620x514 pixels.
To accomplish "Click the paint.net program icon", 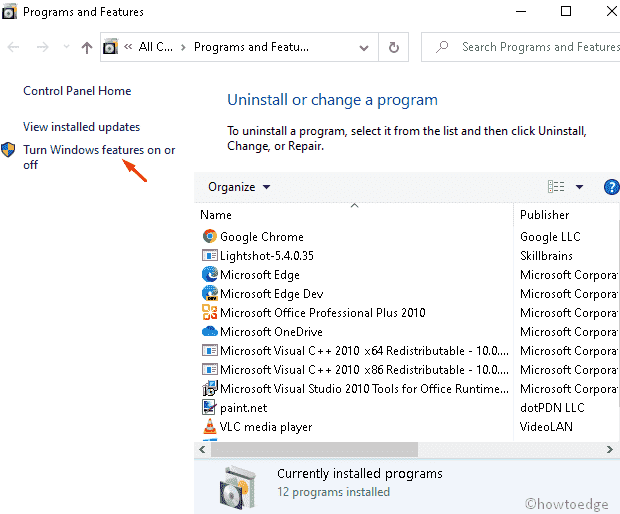I will point(210,407).
